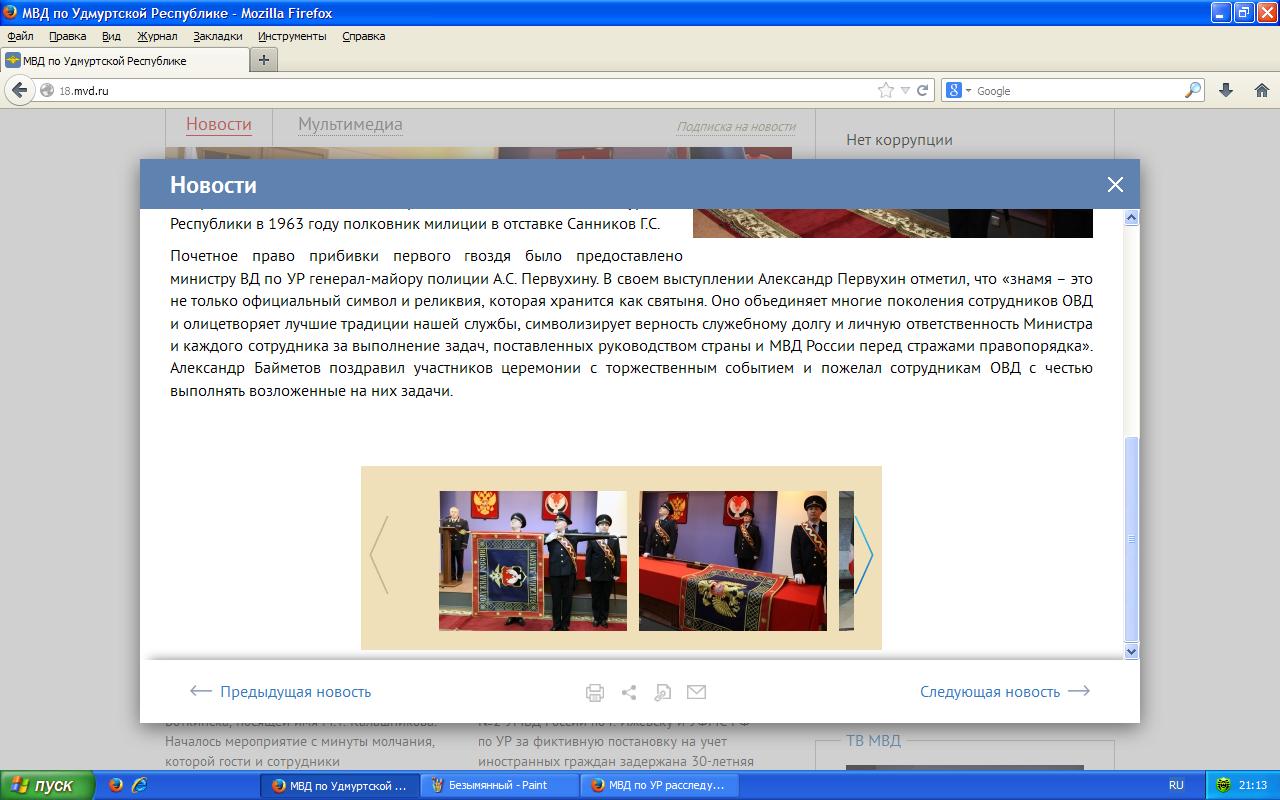1280x800 pixels.
Task: Select the МВД по Удмуртской Республике tab
Action: [x=124, y=60]
